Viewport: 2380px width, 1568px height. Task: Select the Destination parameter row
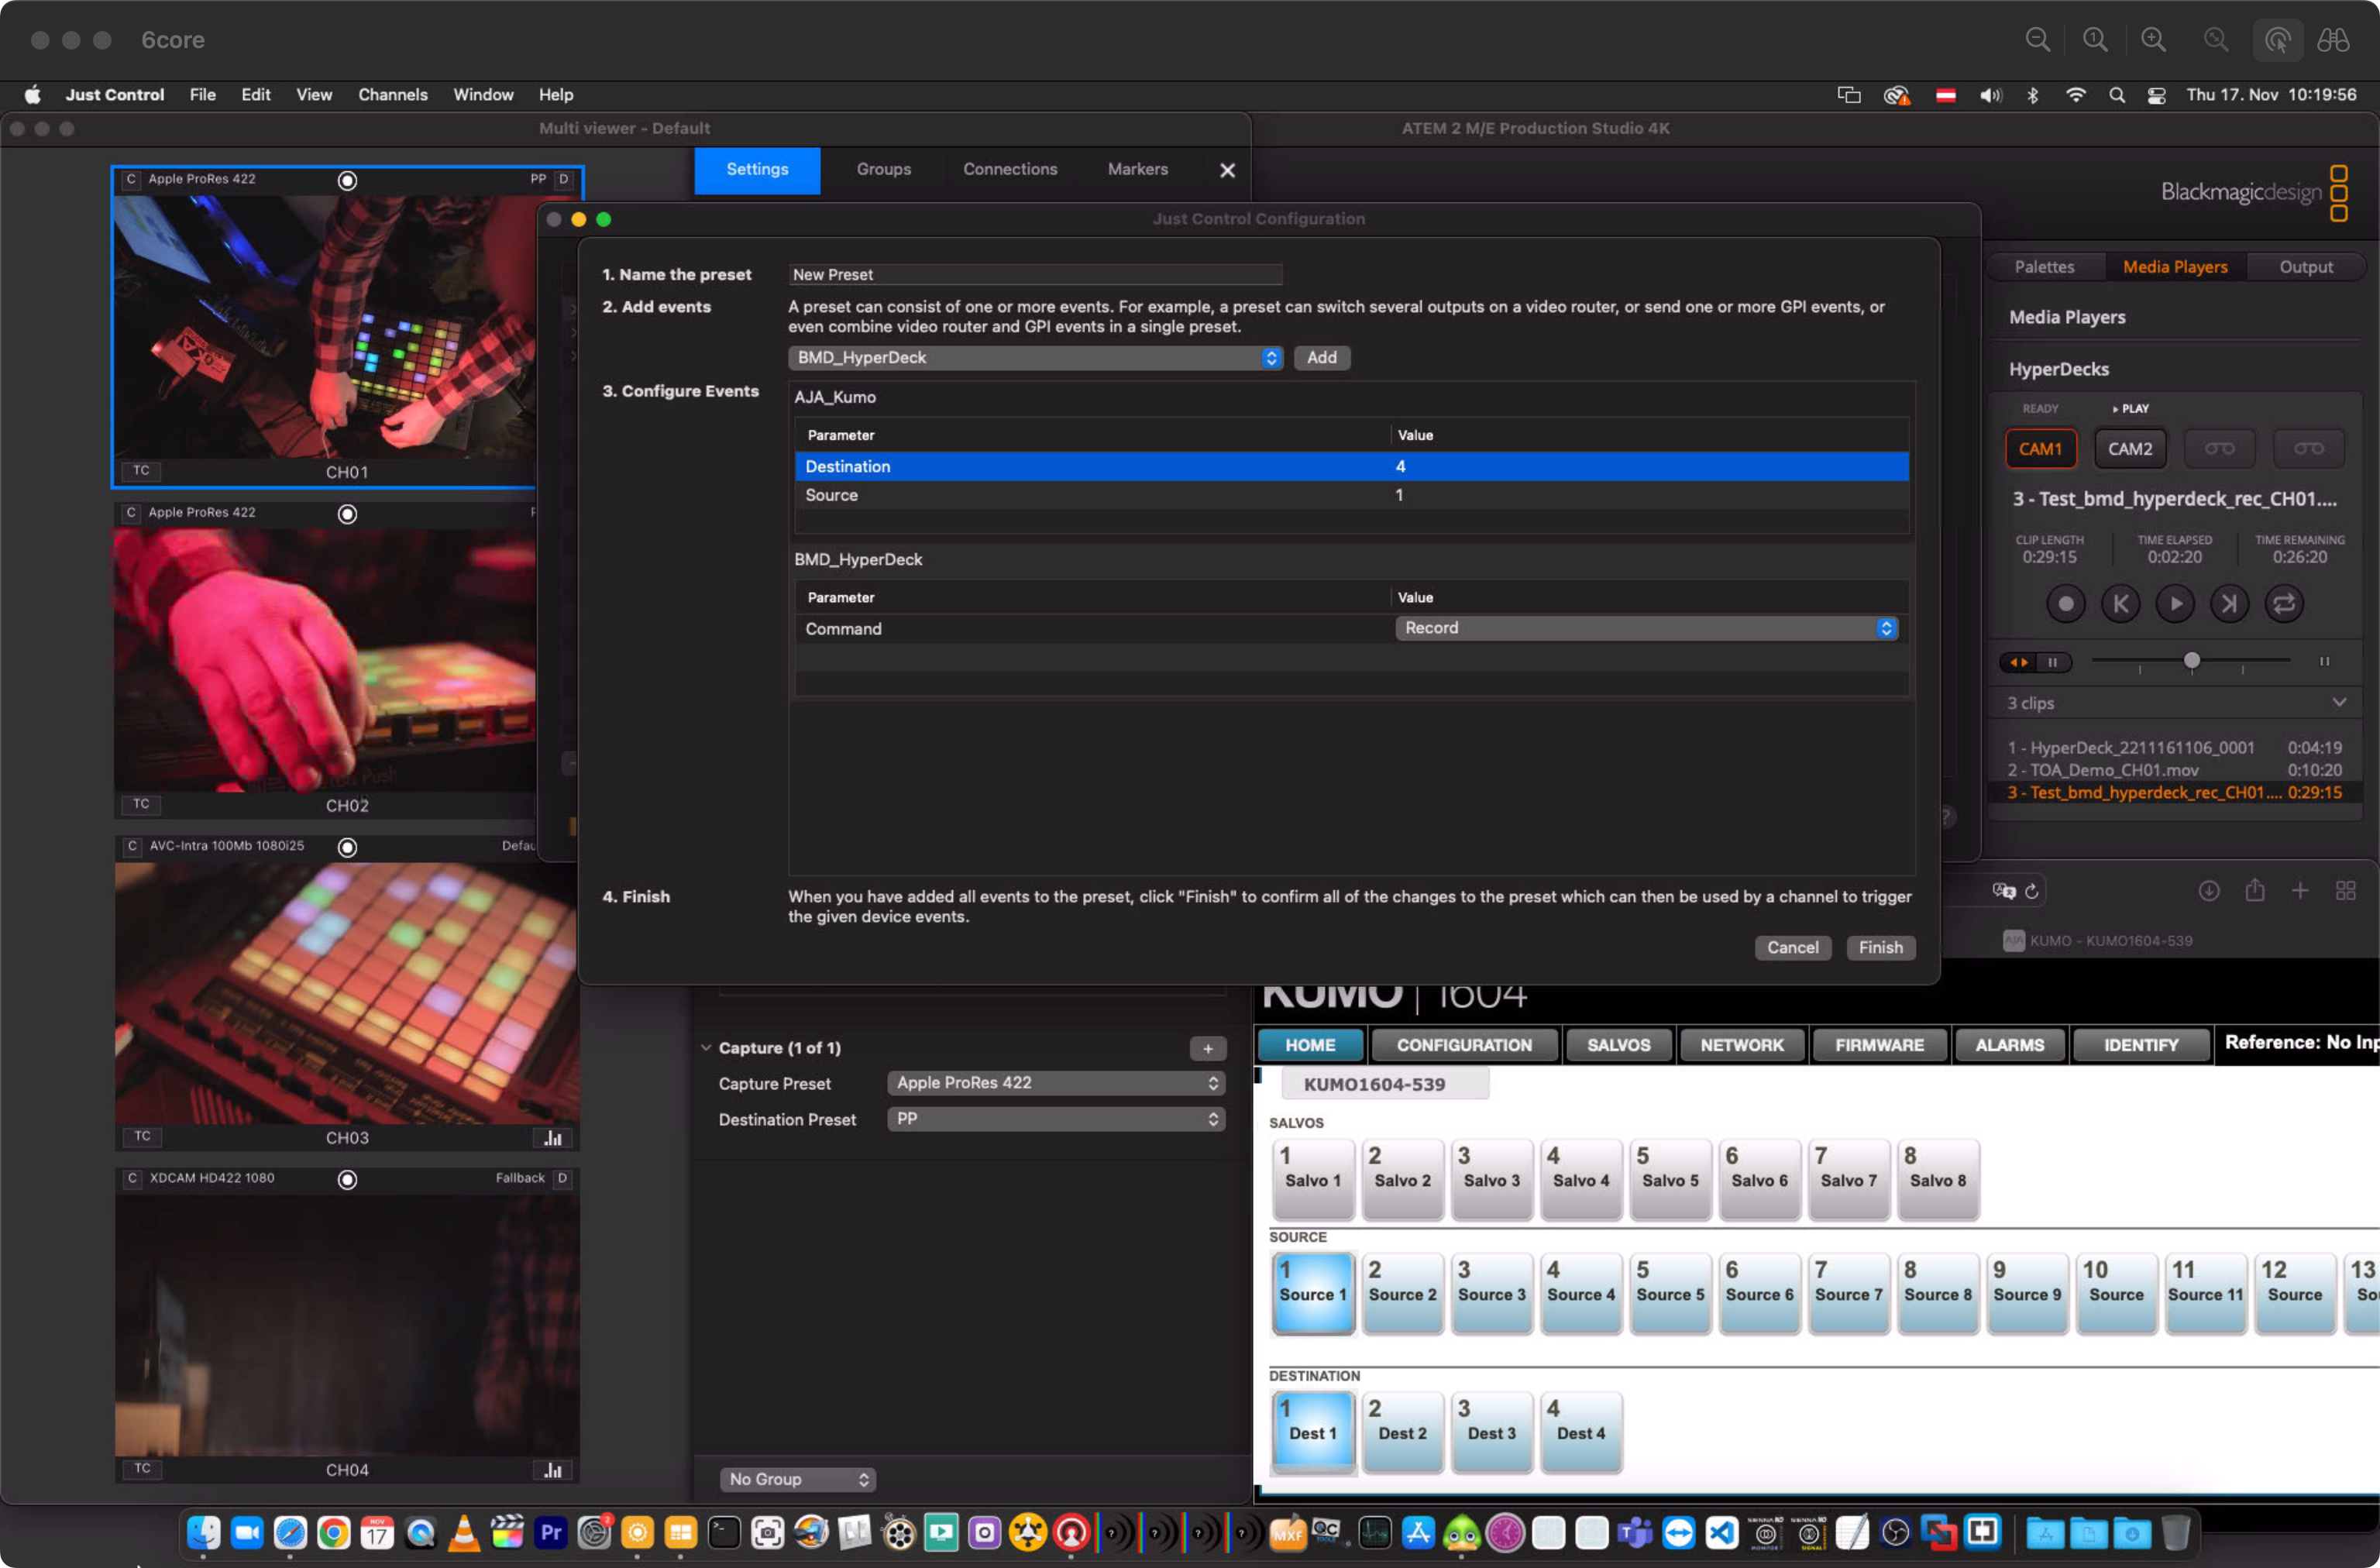[x=1351, y=467]
